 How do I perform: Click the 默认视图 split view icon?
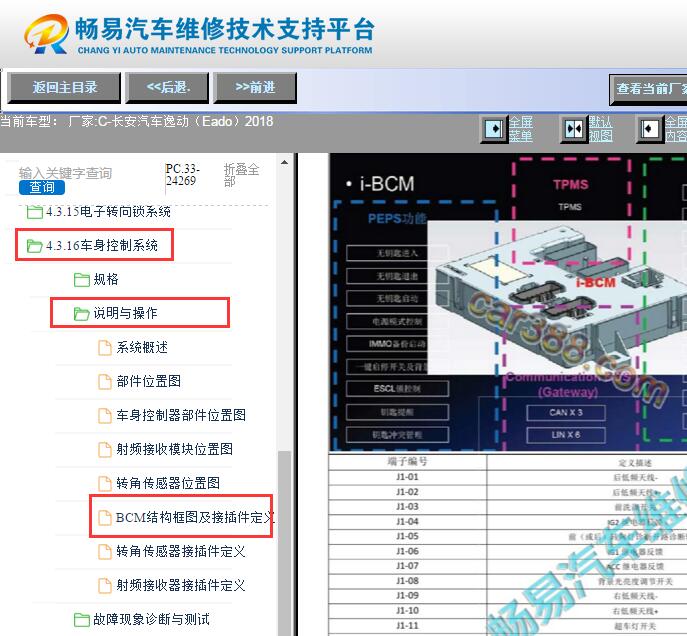[574, 129]
